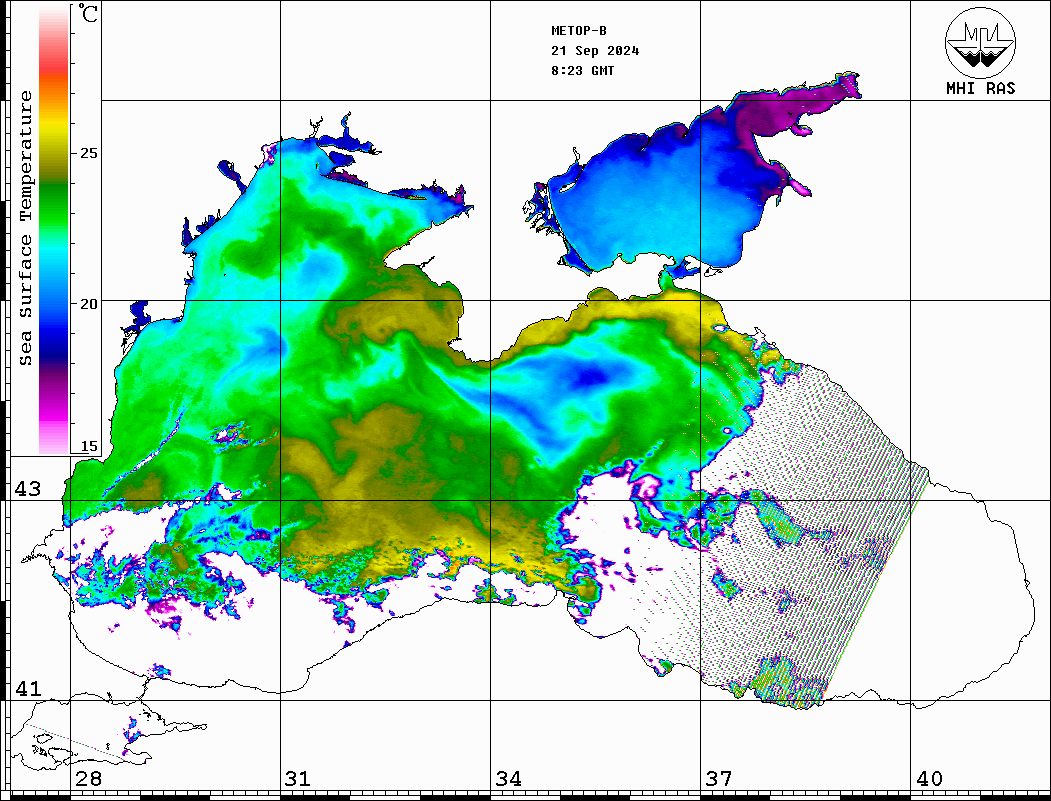
Task: Click the 'Sea Surface Temperature' vertical label
Action: pyautogui.click(x=26, y=228)
